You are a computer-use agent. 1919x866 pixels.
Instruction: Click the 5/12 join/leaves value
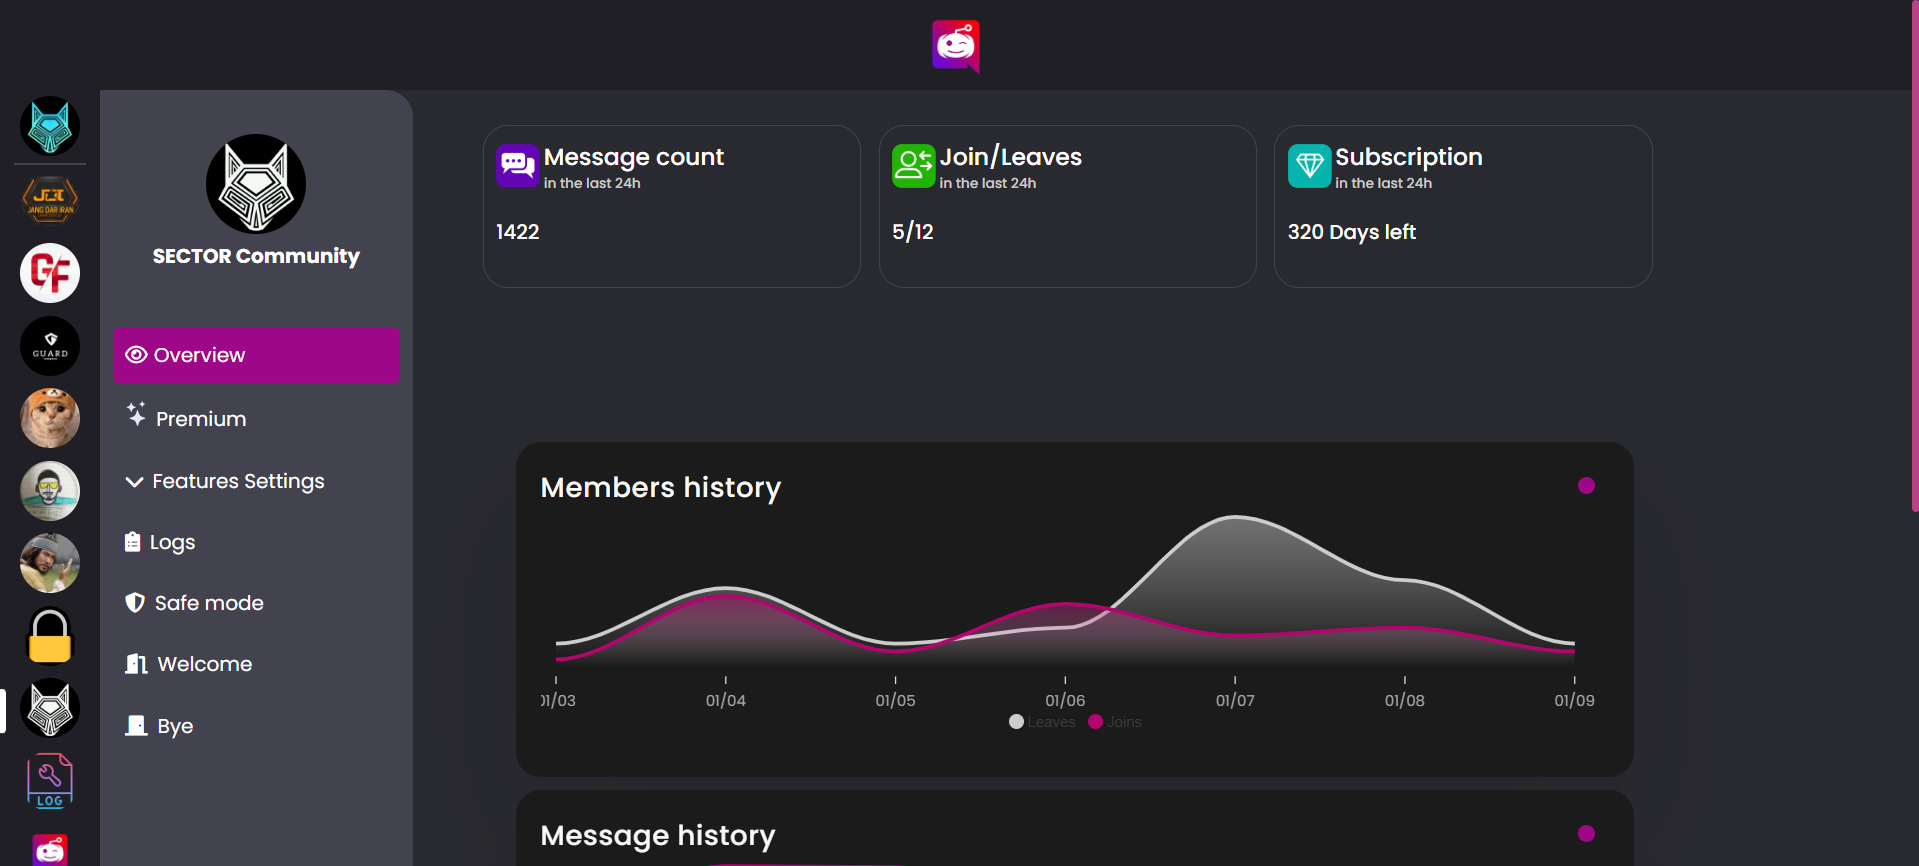[912, 232]
